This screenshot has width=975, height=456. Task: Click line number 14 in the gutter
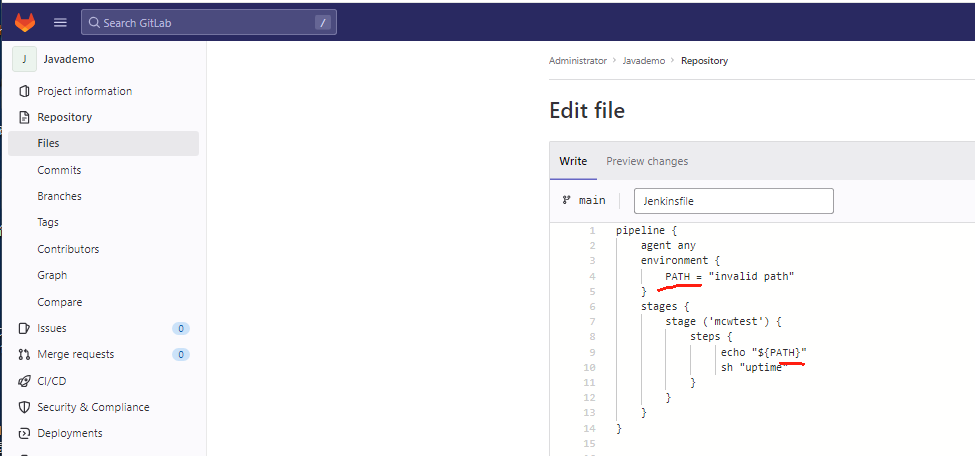(x=590, y=428)
